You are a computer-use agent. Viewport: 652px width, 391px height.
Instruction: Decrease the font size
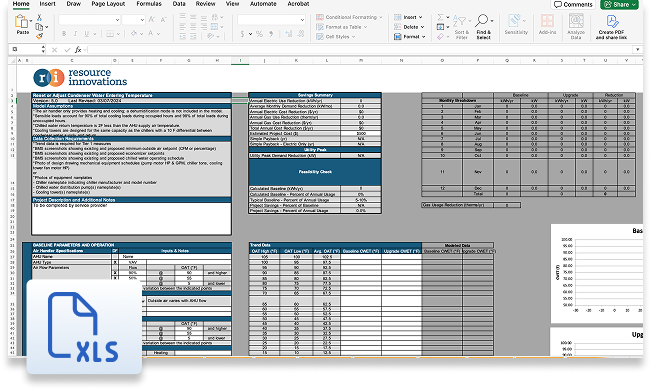163,20
